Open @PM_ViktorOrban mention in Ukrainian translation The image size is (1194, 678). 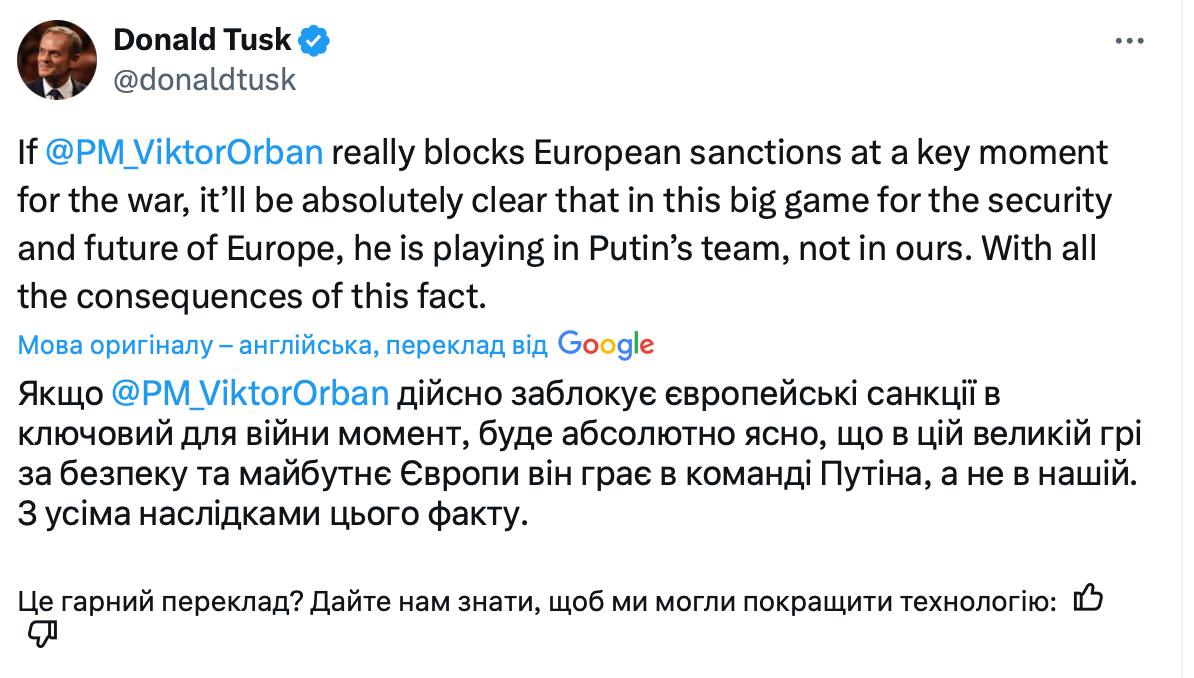[250, 393]
